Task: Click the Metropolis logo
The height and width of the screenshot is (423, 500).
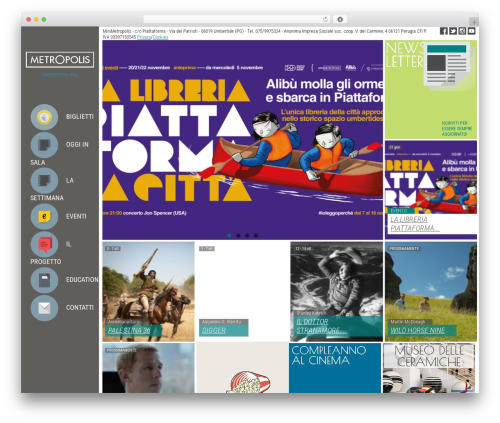Action: tap(60, 60)
